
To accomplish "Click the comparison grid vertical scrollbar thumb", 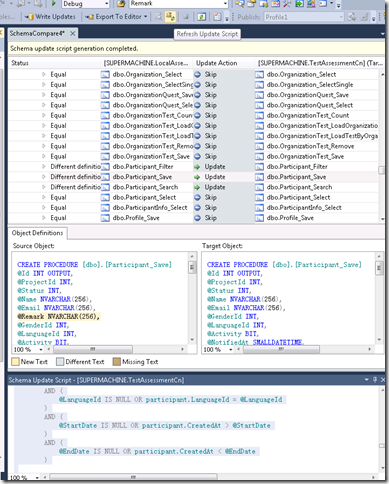I will click(x=382, y=170).
